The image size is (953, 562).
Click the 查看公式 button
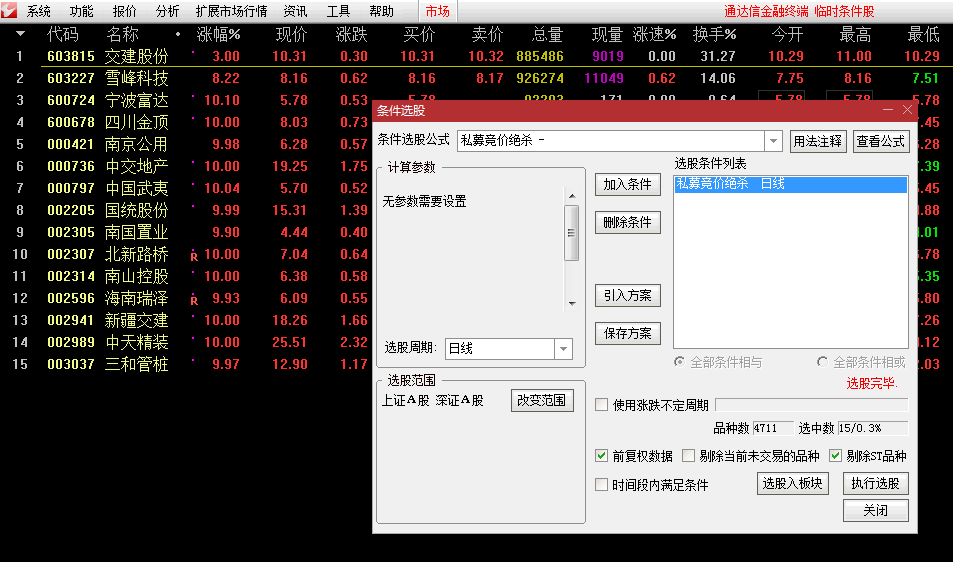click(x=881, y=142)
